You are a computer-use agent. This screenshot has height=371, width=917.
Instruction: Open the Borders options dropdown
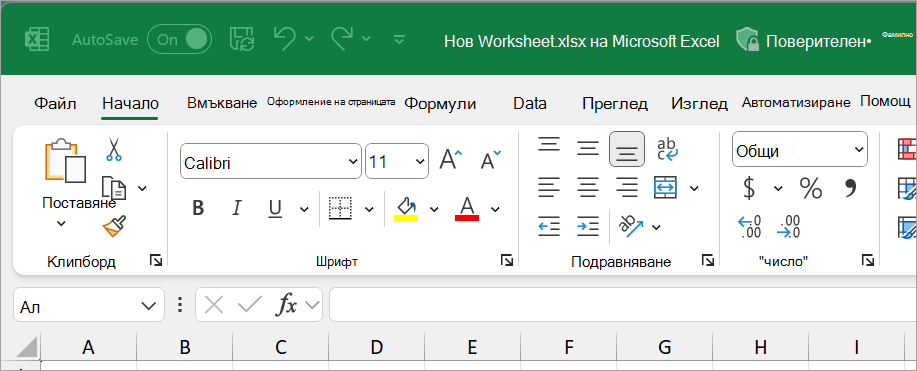coord(369,208)
